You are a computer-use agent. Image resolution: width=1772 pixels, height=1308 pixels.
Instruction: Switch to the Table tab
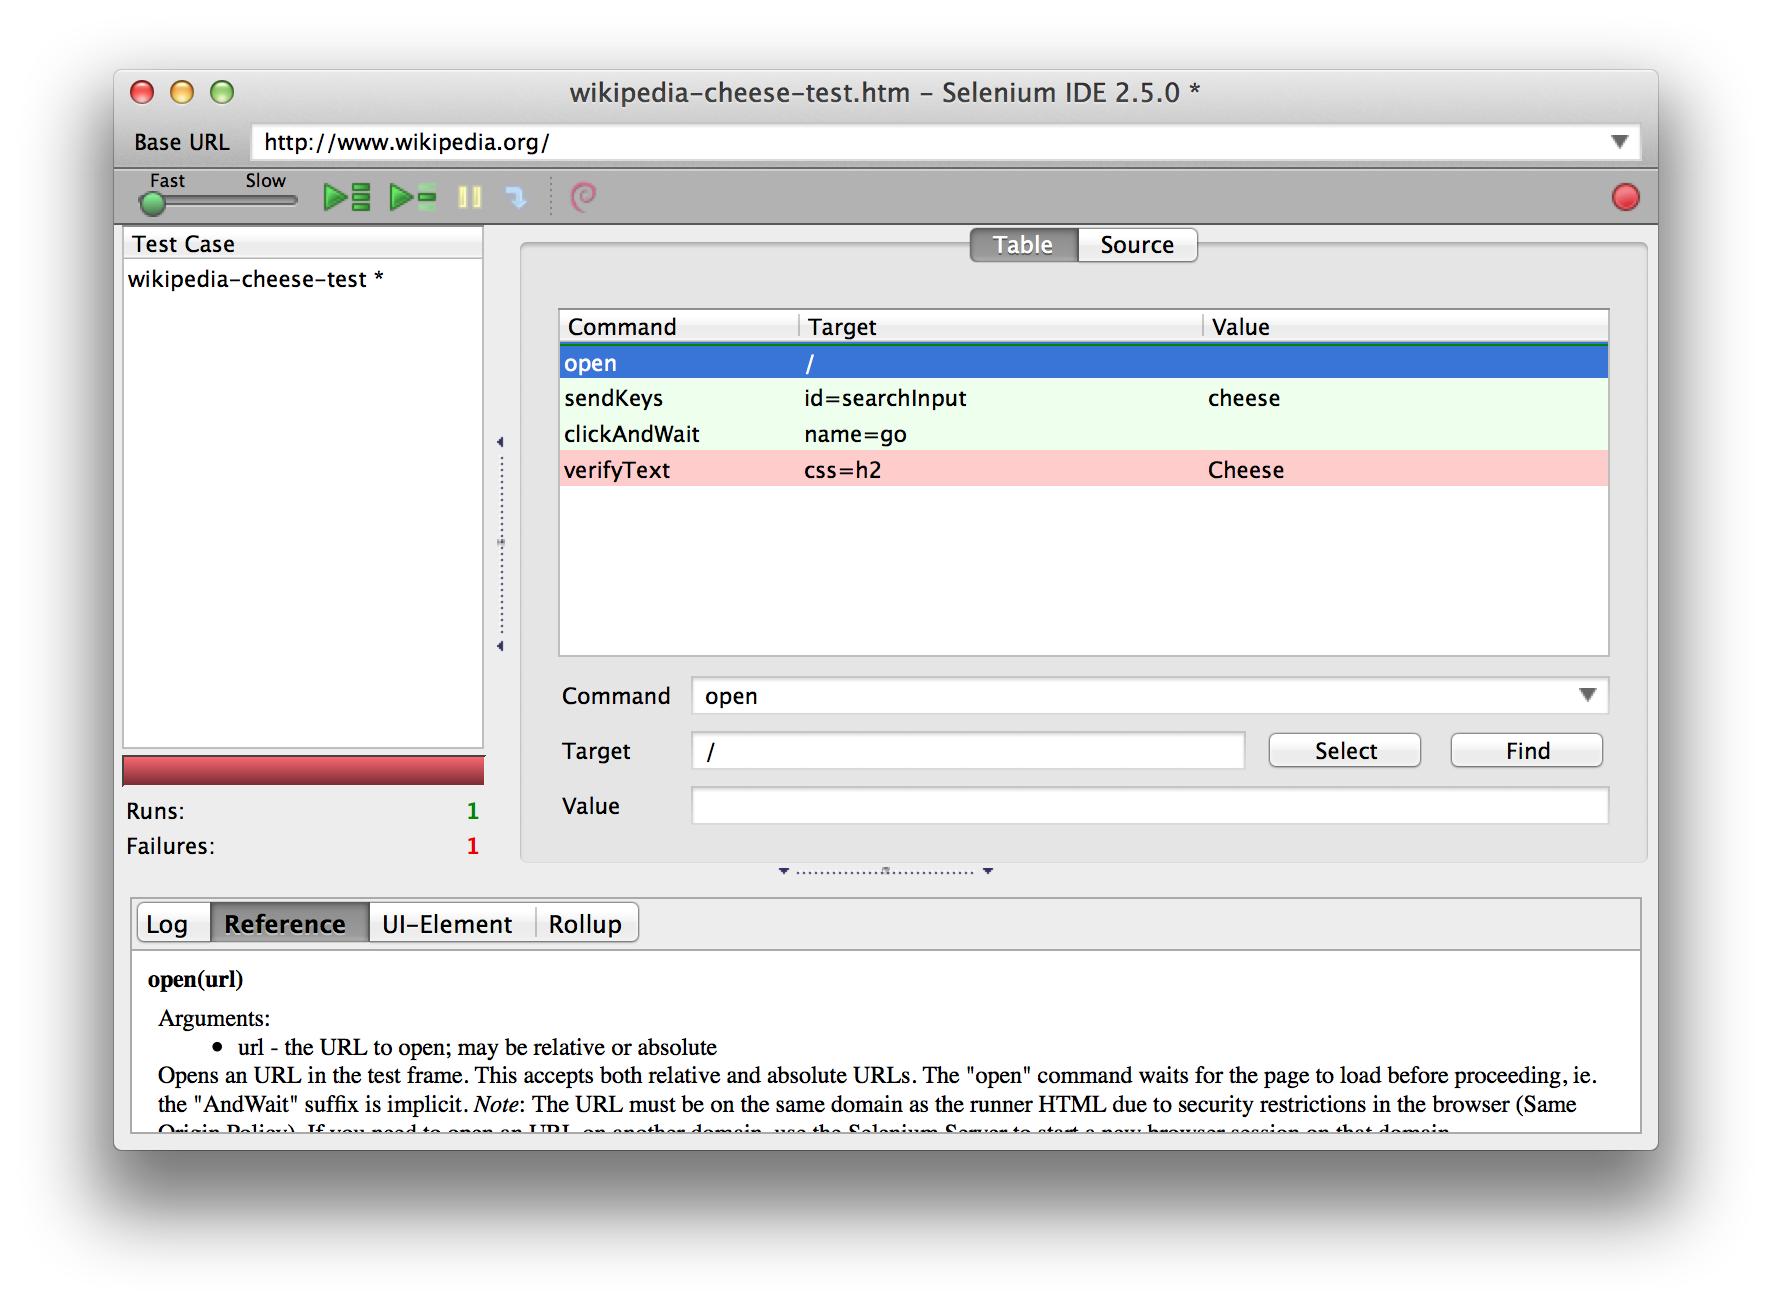coord(1023,245)
